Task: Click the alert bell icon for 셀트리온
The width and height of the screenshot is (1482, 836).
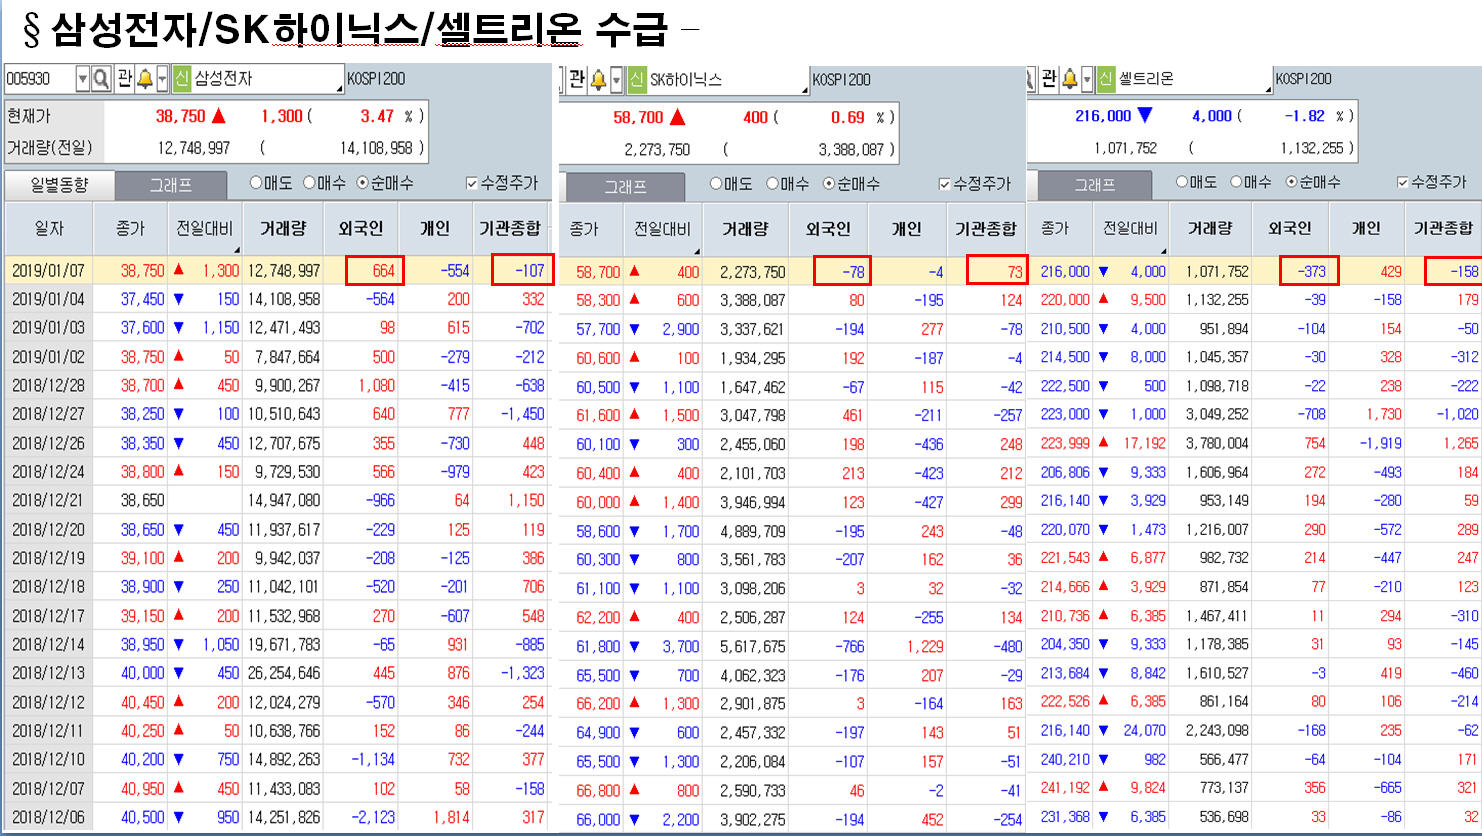Action: (x=1069, y=78)
